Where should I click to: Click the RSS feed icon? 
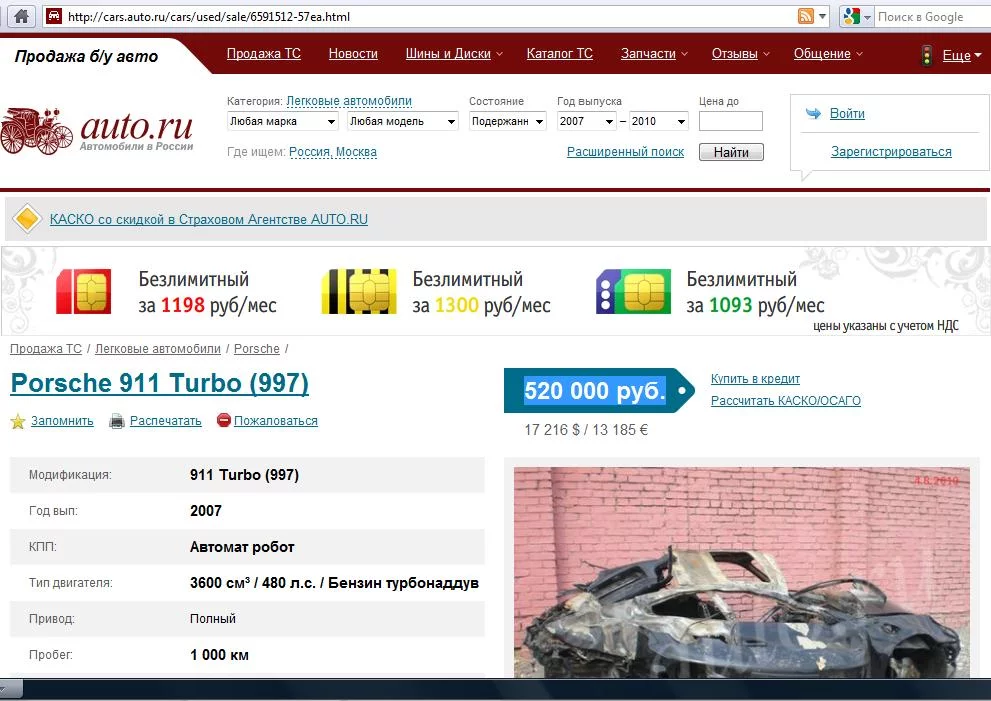pyautogui.click(x=805, y=16)
